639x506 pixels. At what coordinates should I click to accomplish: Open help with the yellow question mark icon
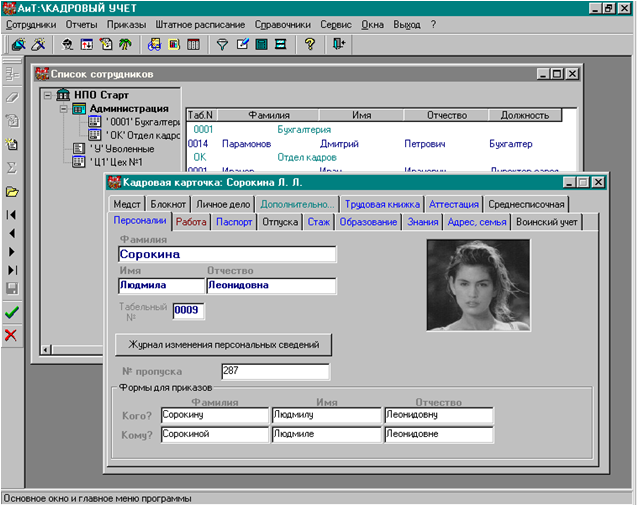point(309,44)
